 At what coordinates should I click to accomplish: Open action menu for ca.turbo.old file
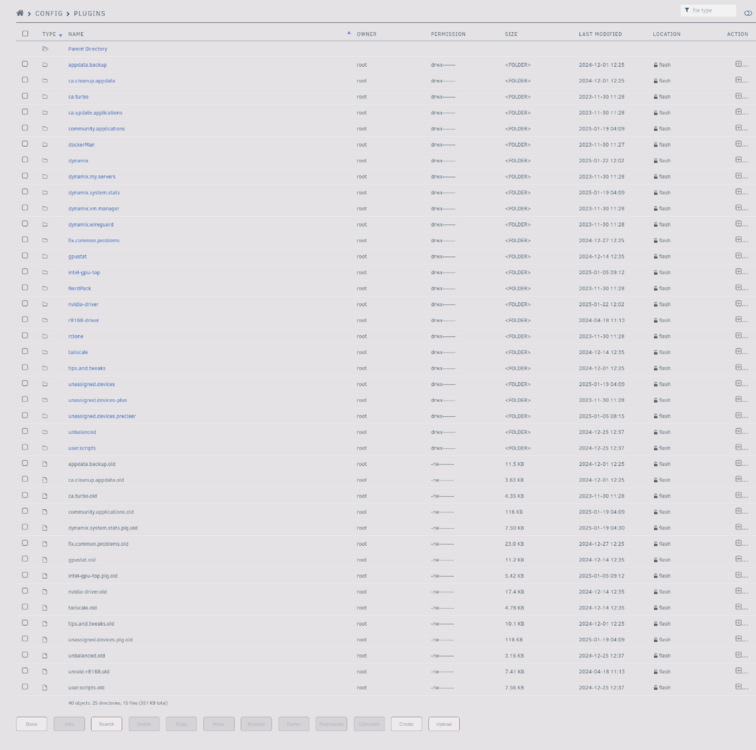point(741,496)
